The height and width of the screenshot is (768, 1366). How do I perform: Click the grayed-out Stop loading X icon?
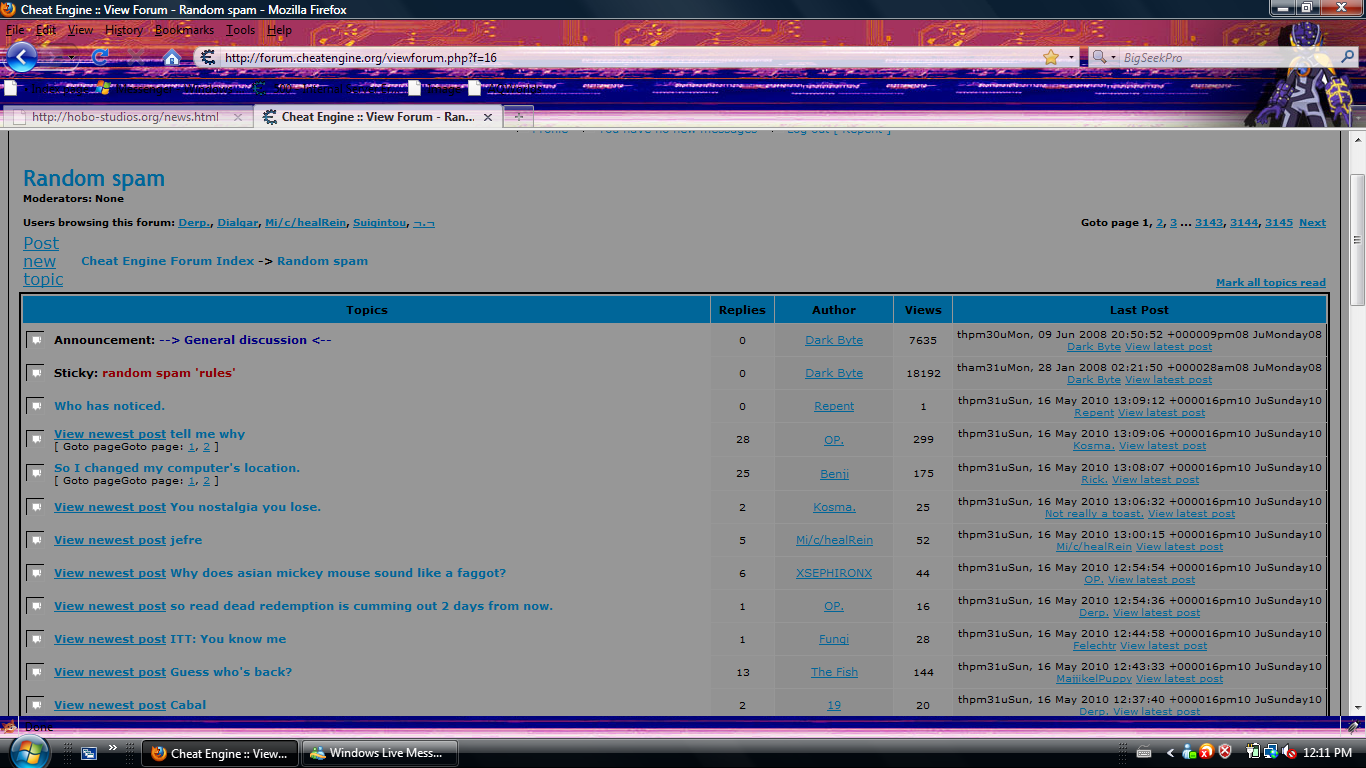pos(135,57)
